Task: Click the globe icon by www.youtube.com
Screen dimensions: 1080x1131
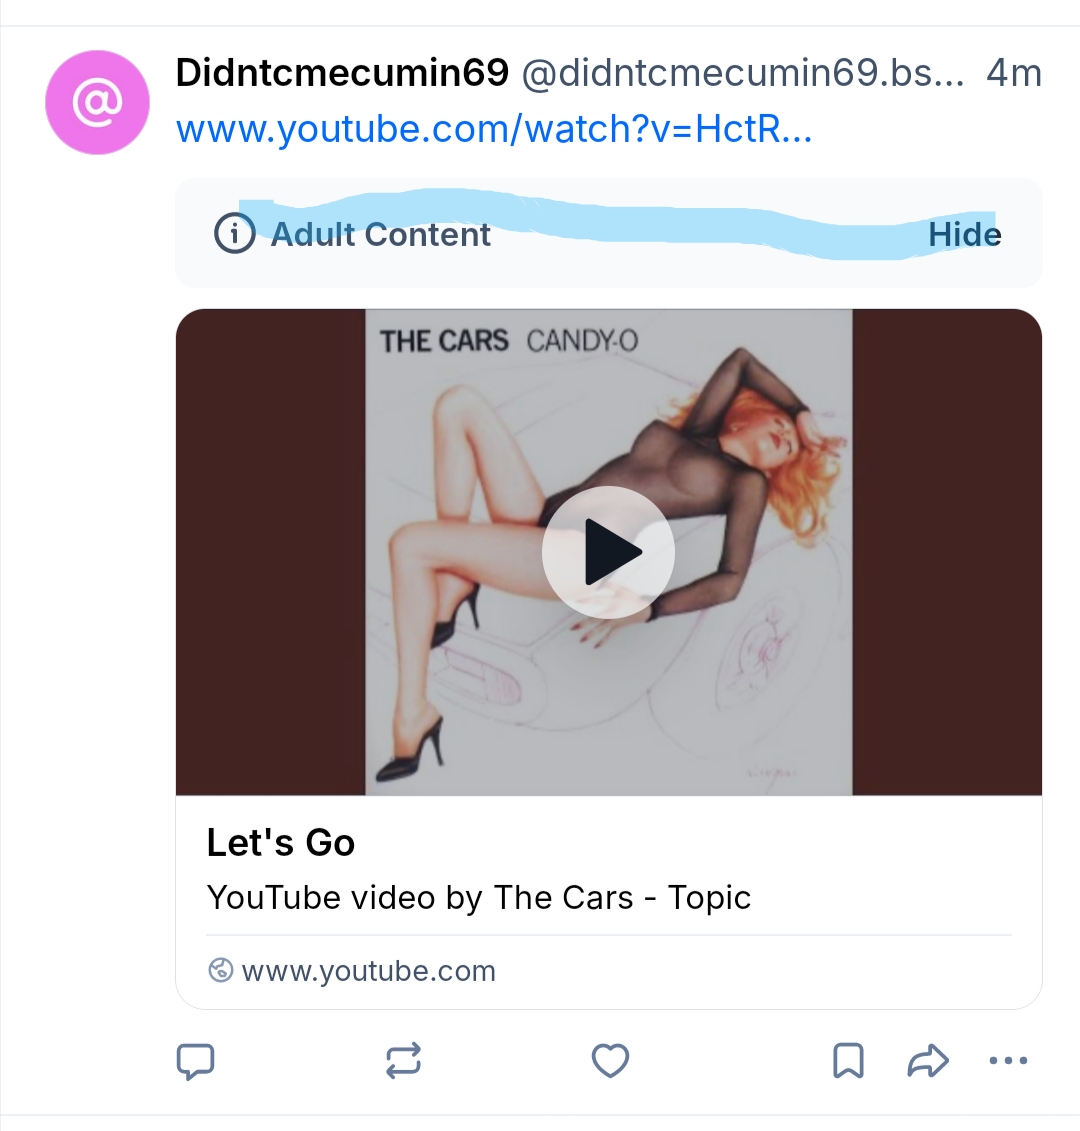Action: coord(221,970)
